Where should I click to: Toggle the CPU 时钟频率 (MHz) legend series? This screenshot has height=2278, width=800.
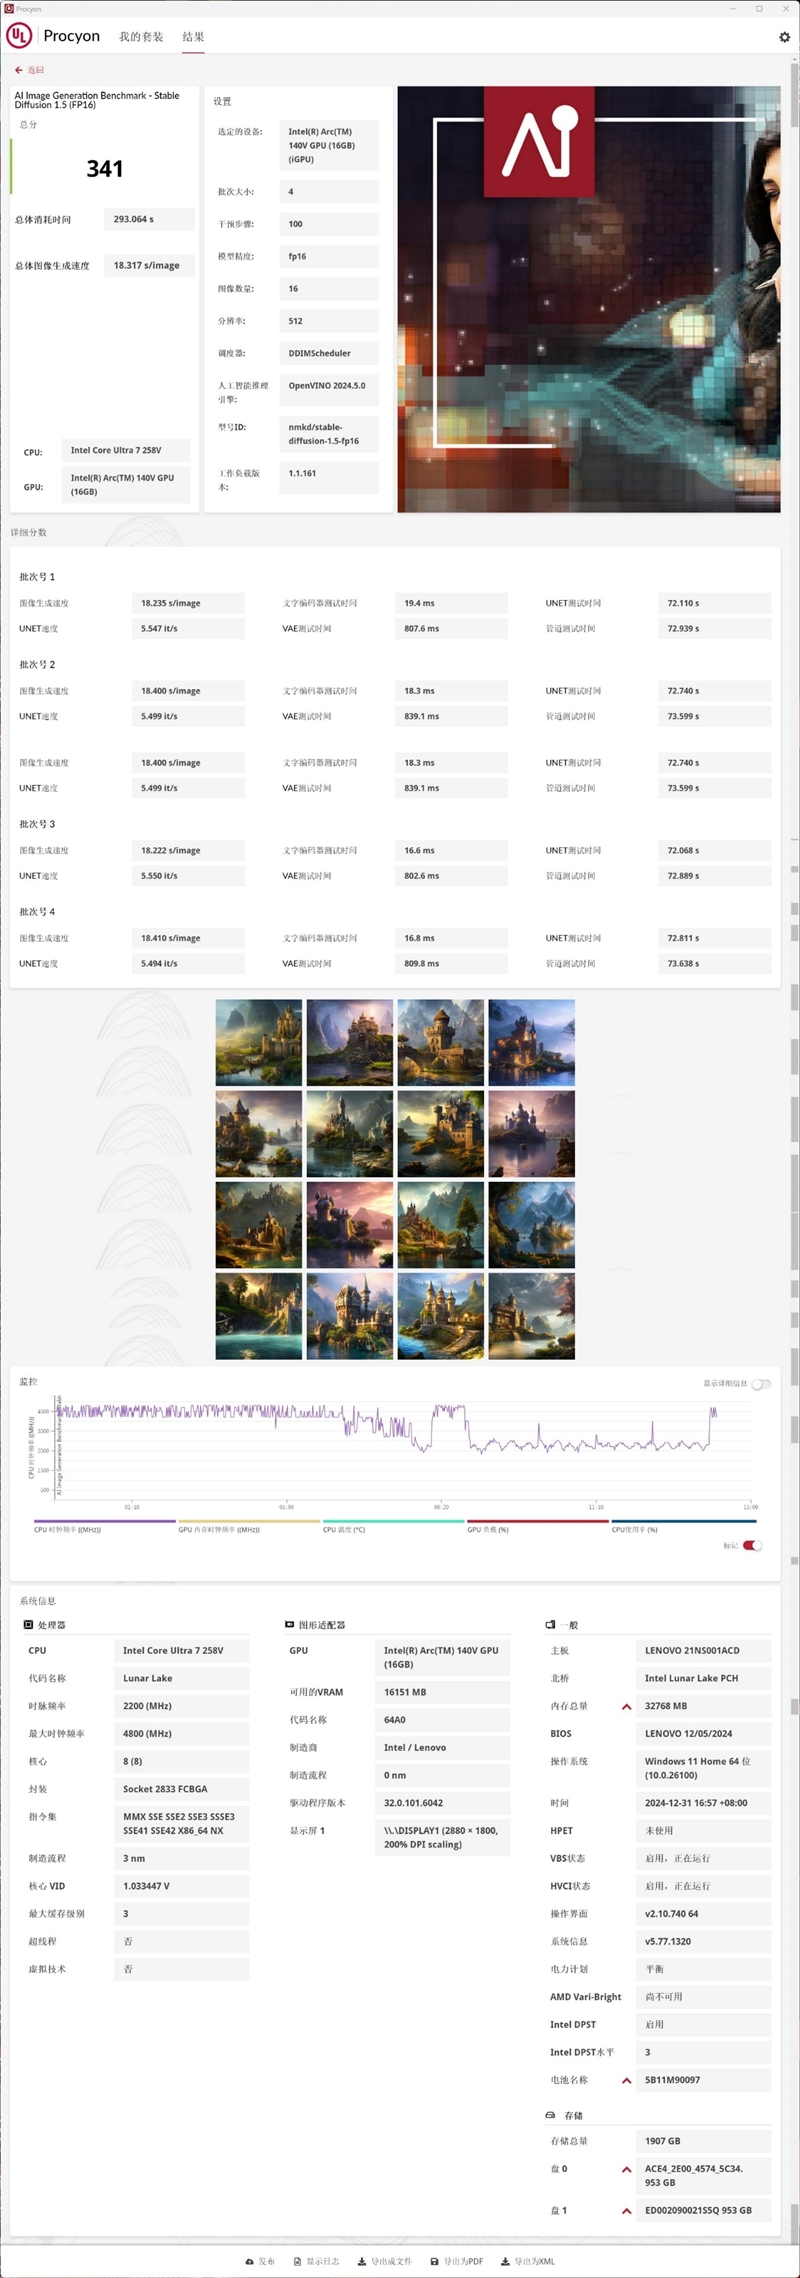coord(67,1529)
